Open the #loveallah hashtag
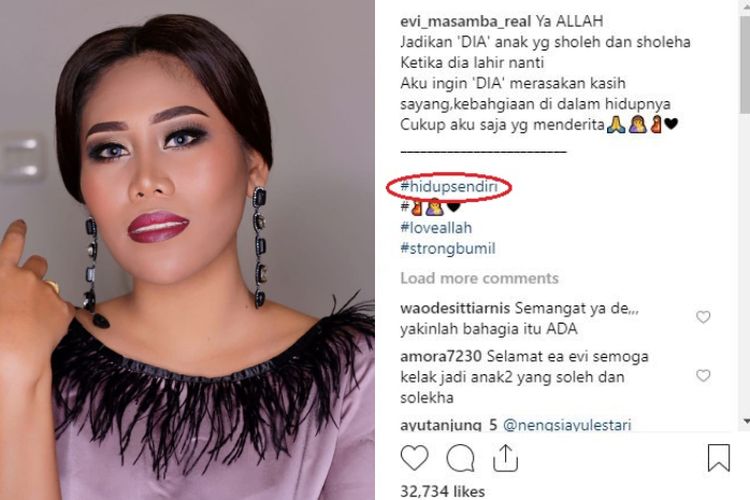Image resolution: width=750 pixels, height=500 pixels. tap(436, 228)
